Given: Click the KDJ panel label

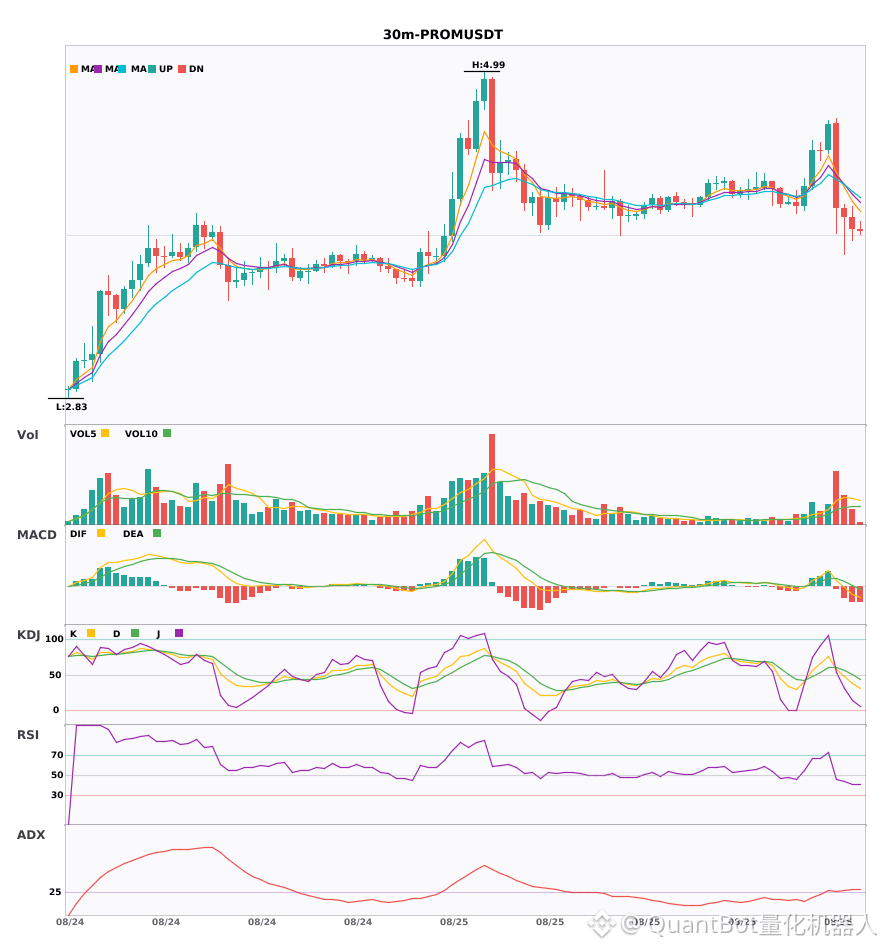Looking at the screenshot, I should click(28, 634).
